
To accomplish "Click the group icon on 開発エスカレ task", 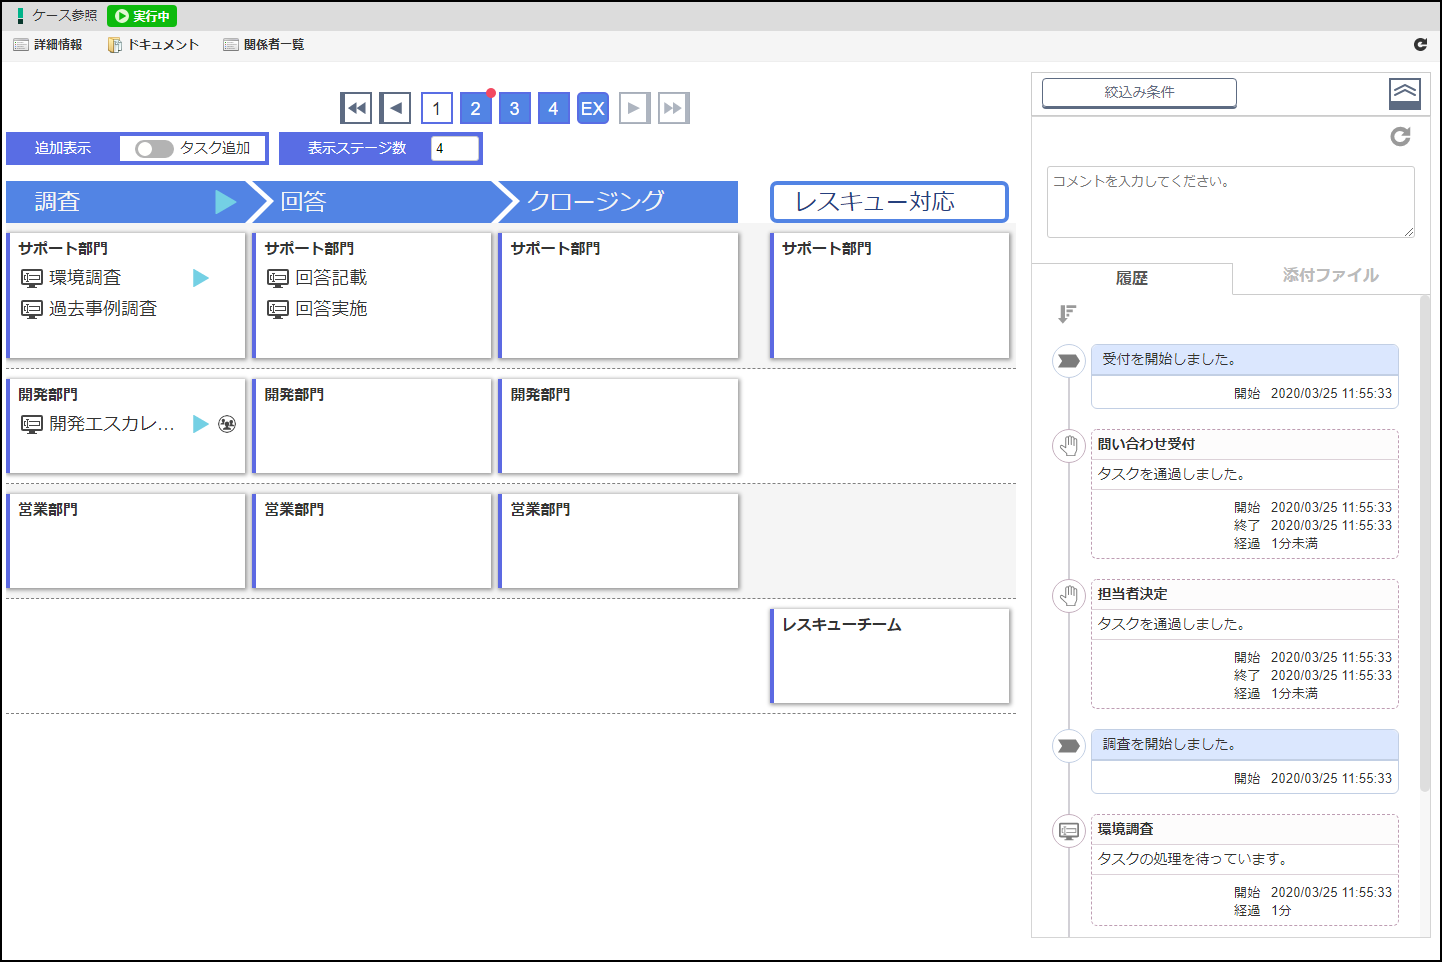I will tap(227, 424).
